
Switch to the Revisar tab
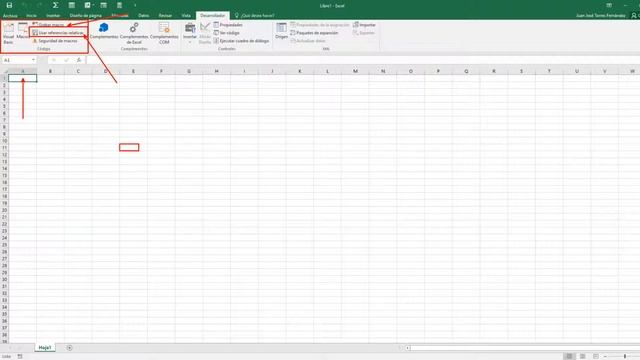pos(165,16)
